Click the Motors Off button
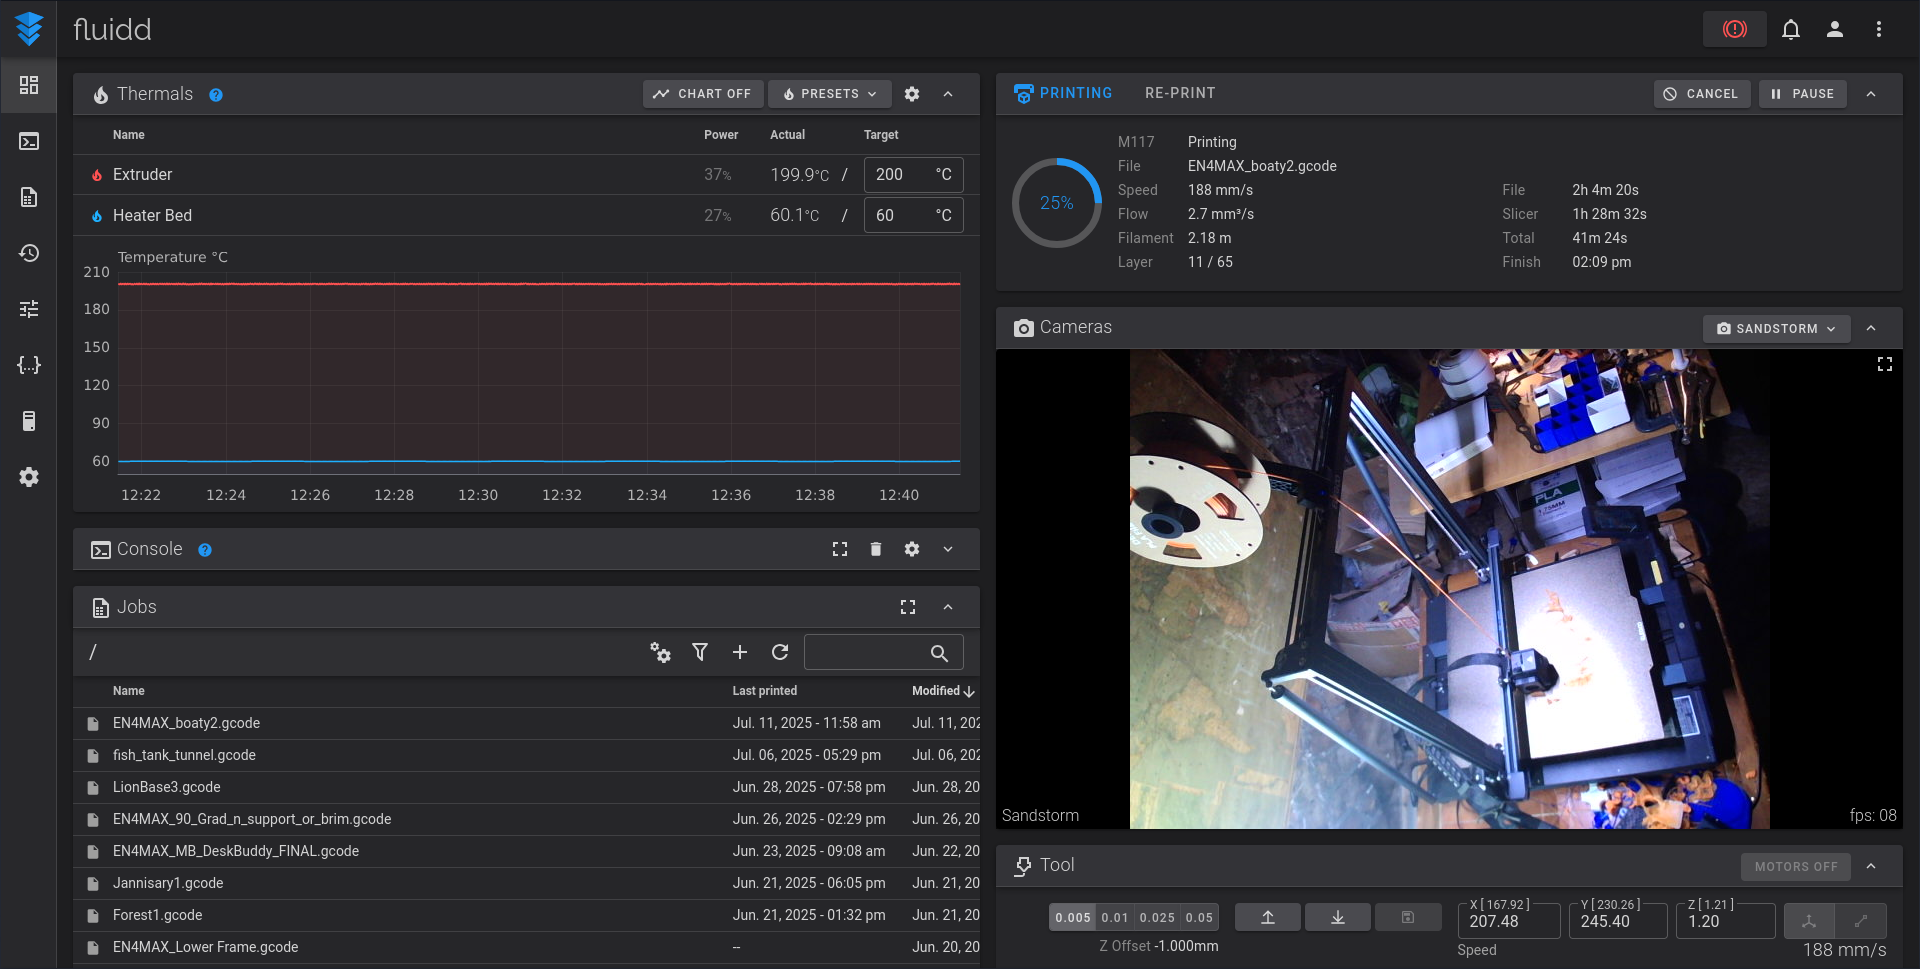The width and height of the screenshot is (1920, 969). click(1796, 867)
